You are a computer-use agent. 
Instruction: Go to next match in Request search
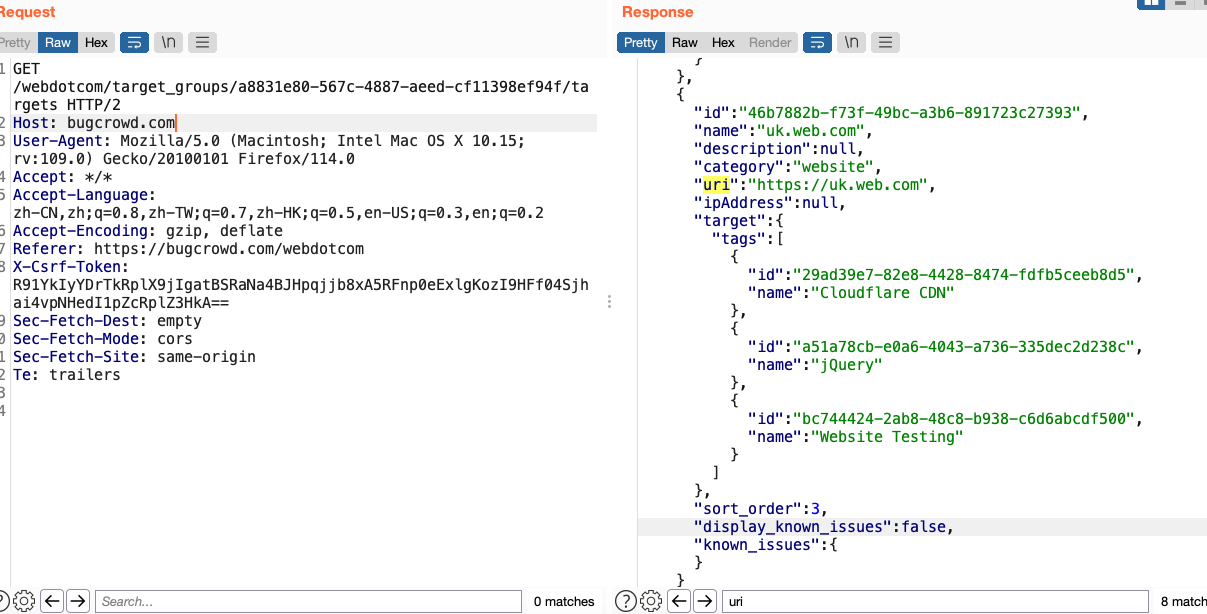(79, 601)
